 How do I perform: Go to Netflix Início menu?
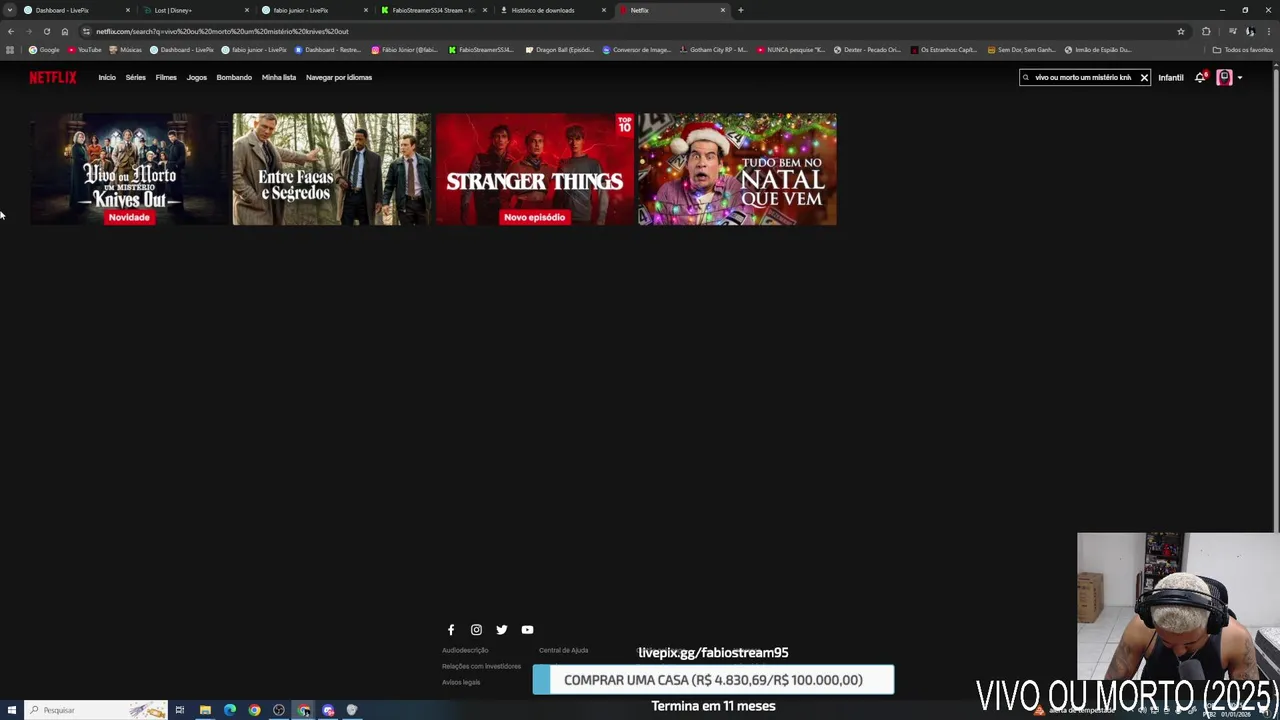pos(107,77)
